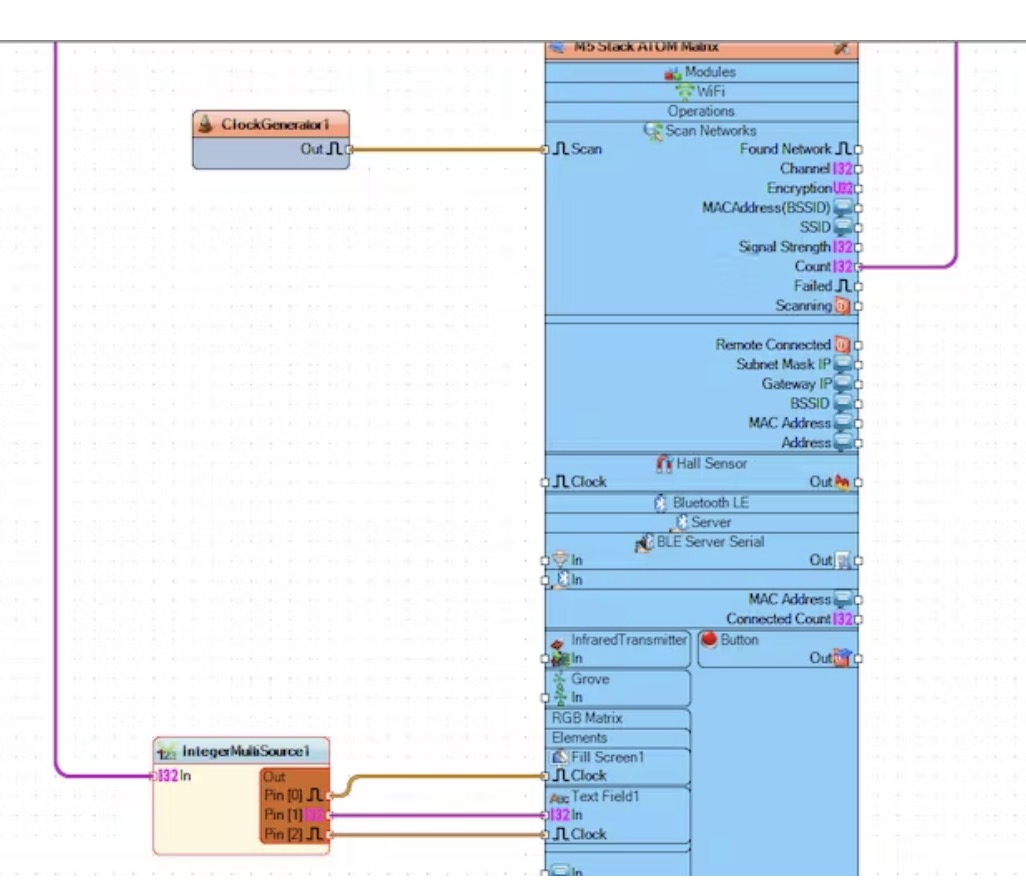
Task: Click the red Button element icon
Action: [x=709, y=640]
